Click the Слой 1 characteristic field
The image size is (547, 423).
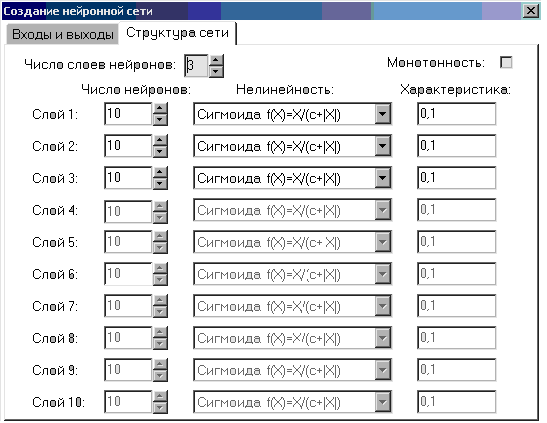pyautogui.click(x=456, y=114)
